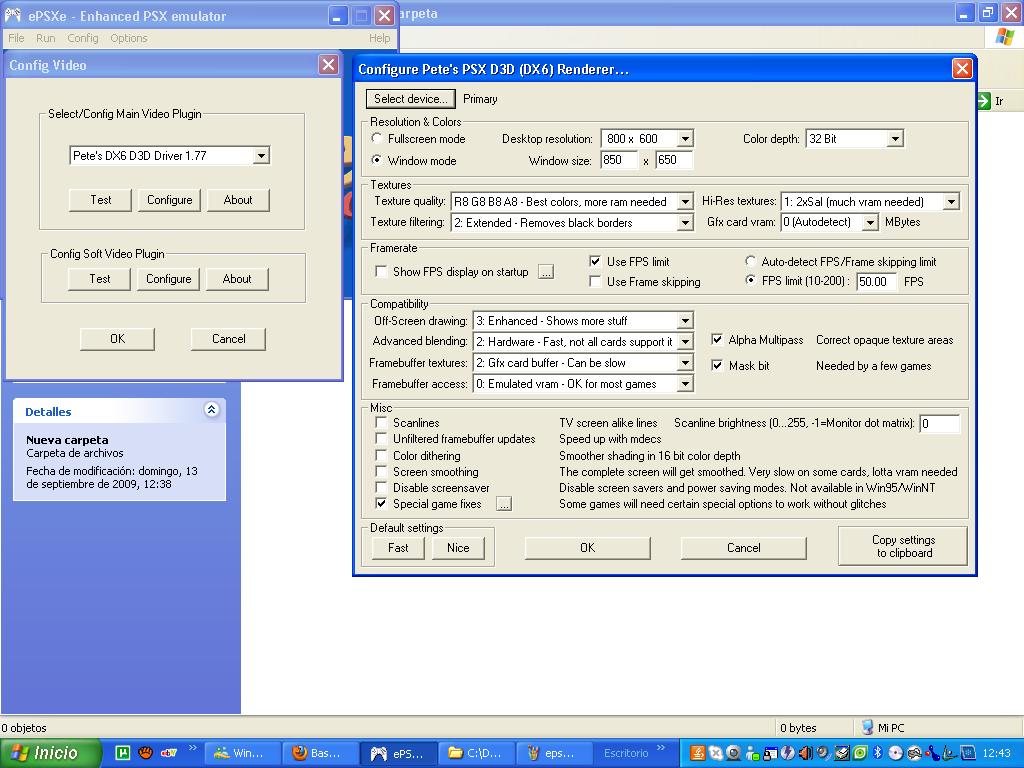Click the Inicio start button

click(x=51, y=753)
